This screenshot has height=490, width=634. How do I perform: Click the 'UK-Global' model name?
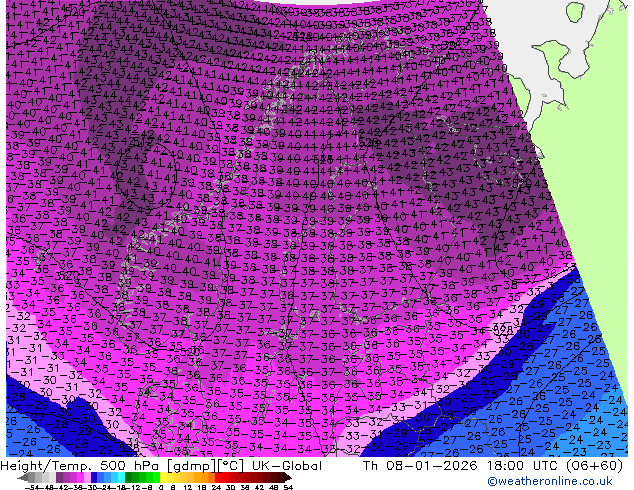point(287,466)
